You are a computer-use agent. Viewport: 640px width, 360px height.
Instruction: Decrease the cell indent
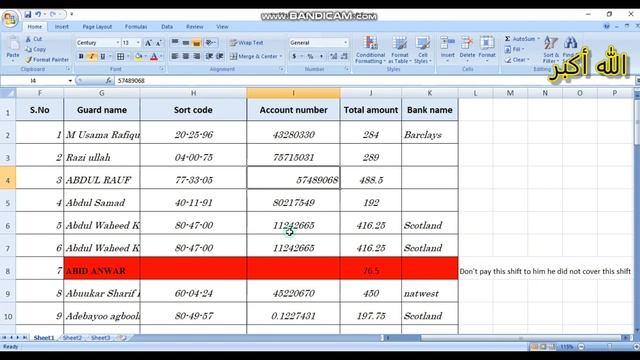209,56
